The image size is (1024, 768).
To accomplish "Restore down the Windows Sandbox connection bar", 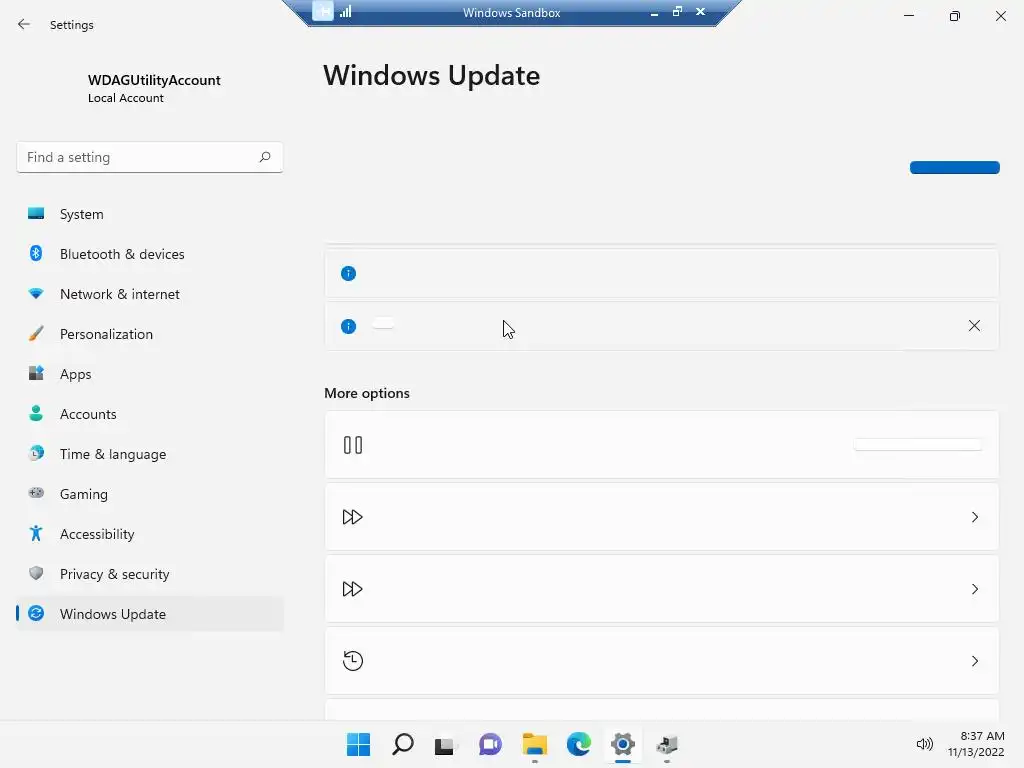I will pos(677,11).
